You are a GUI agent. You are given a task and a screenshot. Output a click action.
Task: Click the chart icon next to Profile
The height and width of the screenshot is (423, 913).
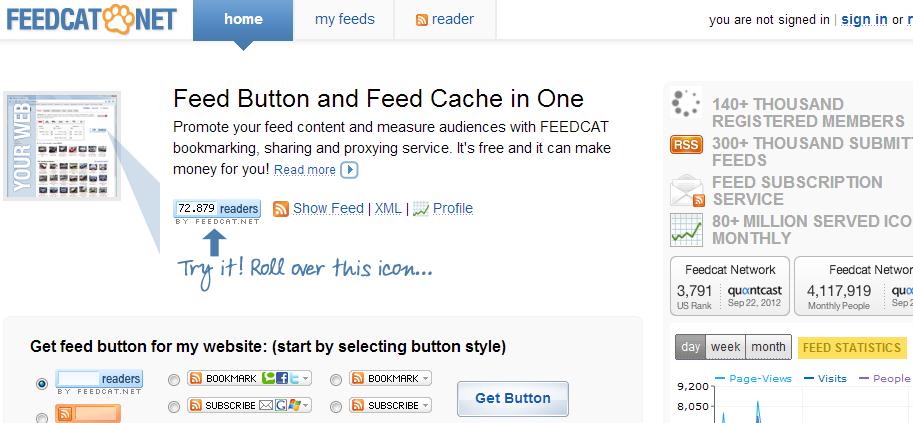[x=420, y=209]
